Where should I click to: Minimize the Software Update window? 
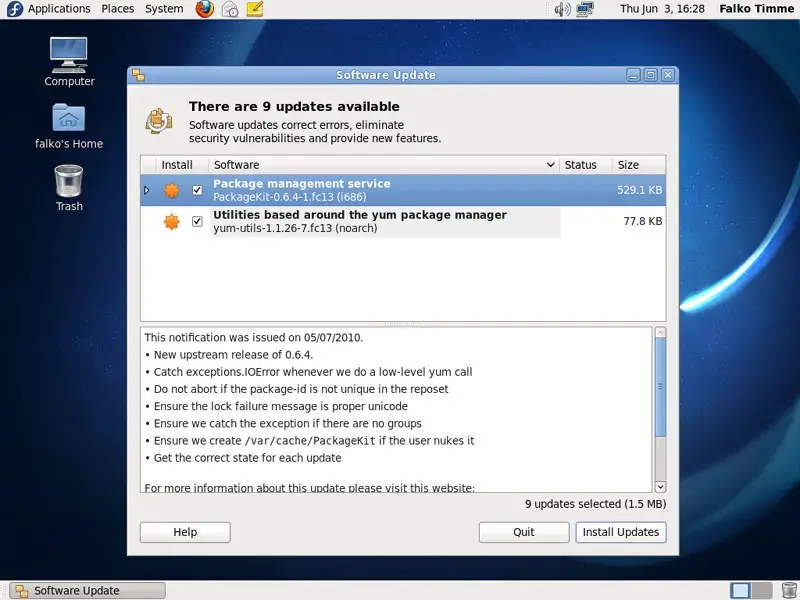(633, 75)
